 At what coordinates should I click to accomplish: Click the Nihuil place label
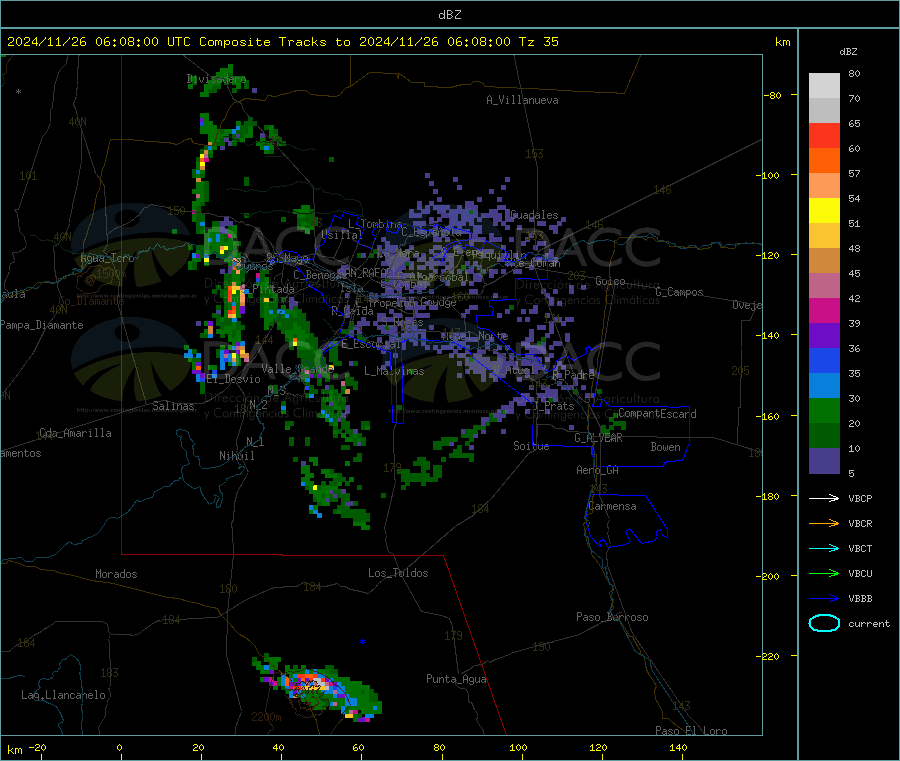236,456
